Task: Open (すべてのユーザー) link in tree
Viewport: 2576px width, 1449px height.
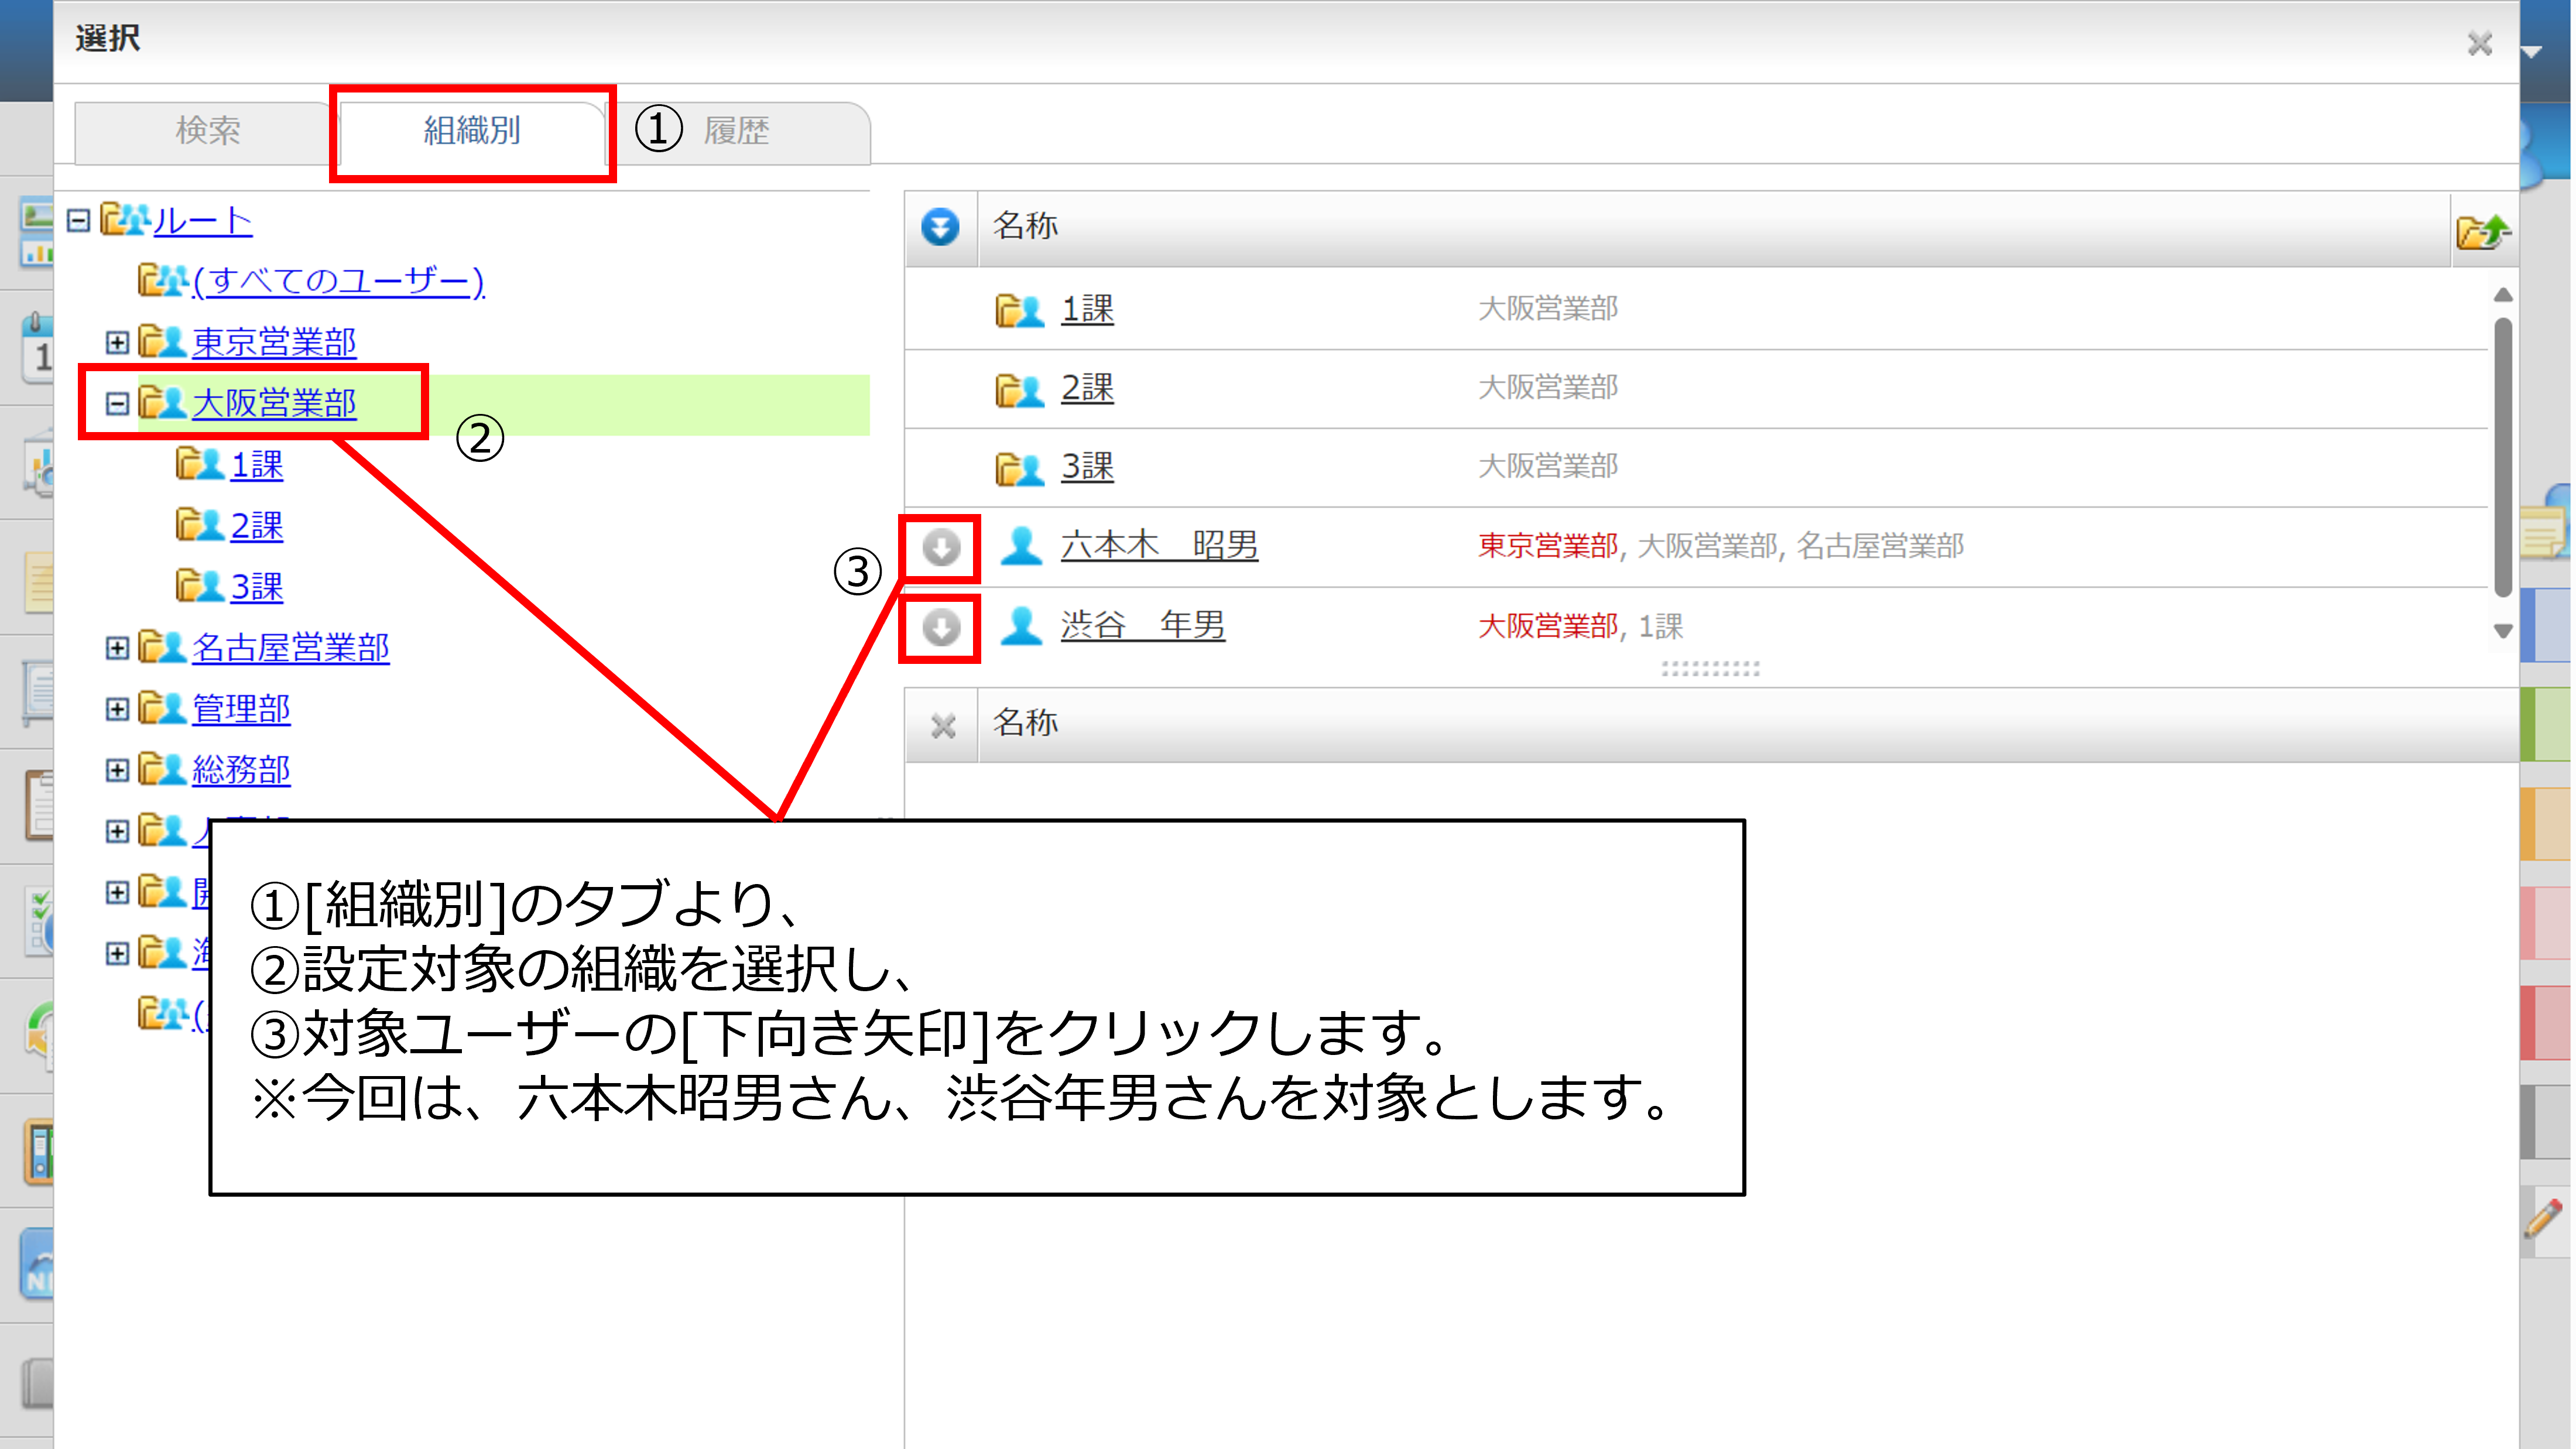Action: tap(338, 281)
